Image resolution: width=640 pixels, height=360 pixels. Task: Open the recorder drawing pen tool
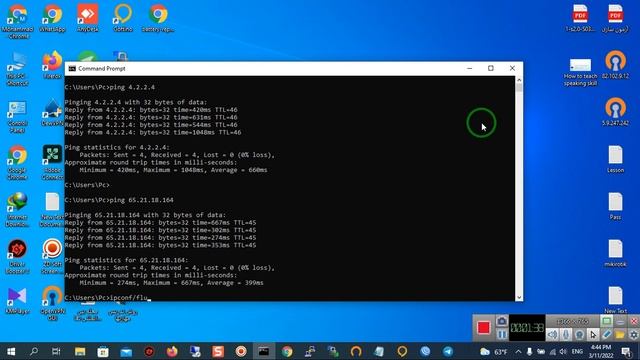(606, 335)
